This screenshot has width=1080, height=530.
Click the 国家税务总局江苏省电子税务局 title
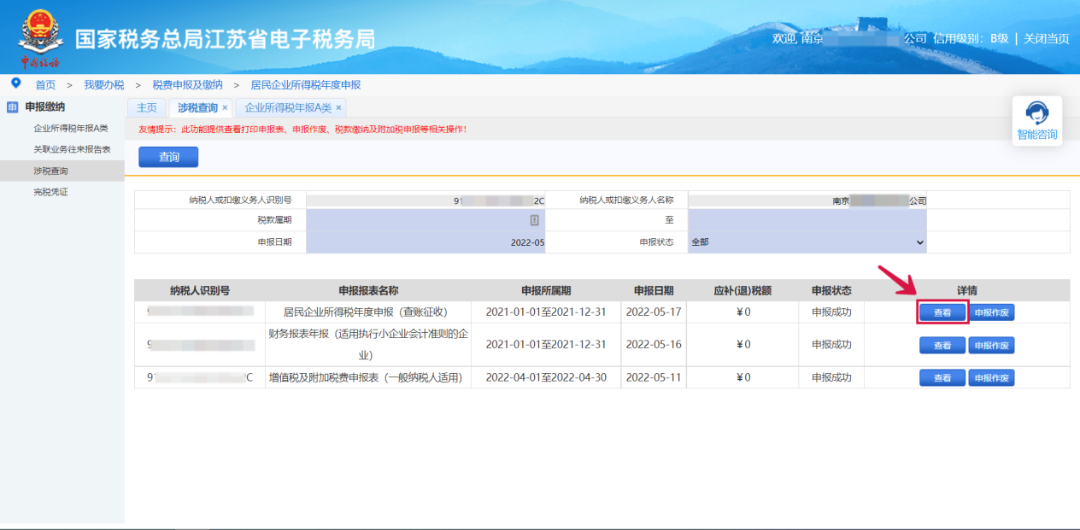225,39
